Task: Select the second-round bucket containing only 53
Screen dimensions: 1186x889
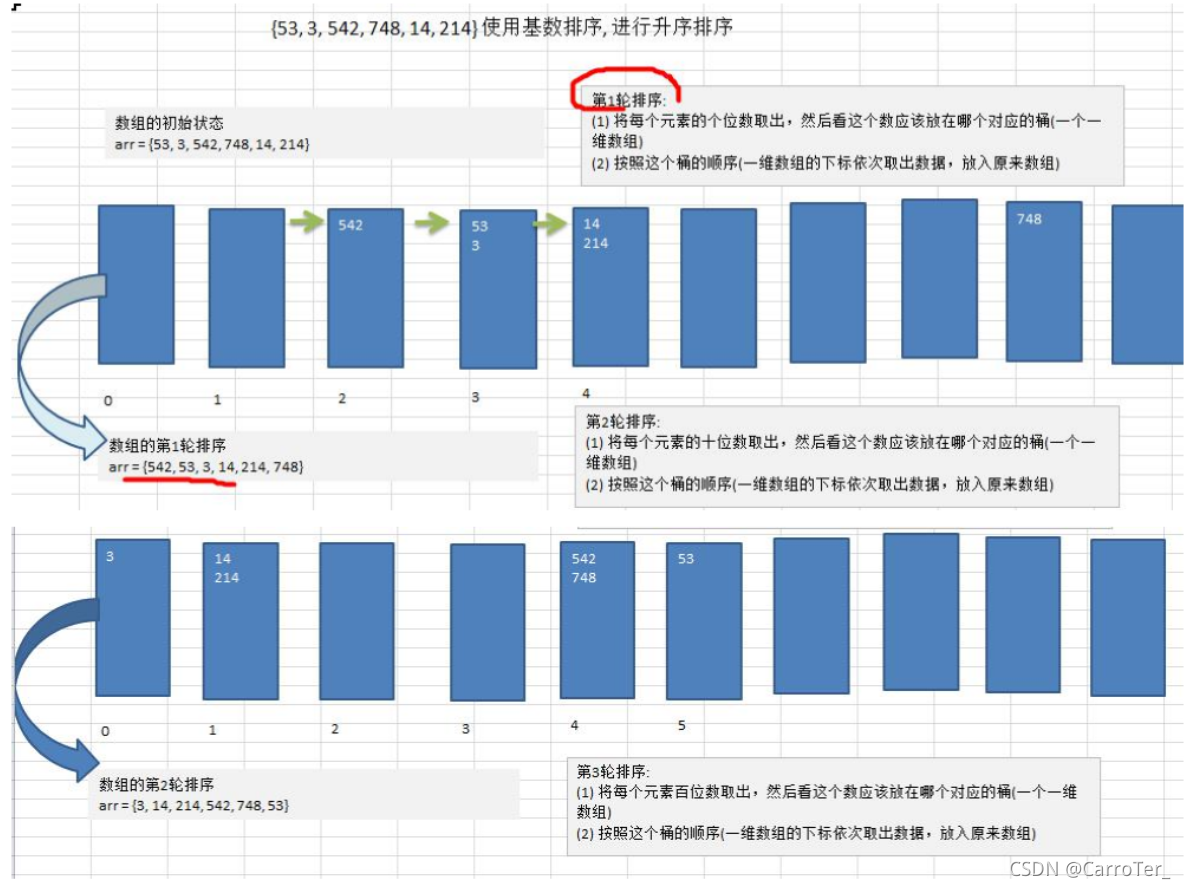Action: click(x=704, y=621)
